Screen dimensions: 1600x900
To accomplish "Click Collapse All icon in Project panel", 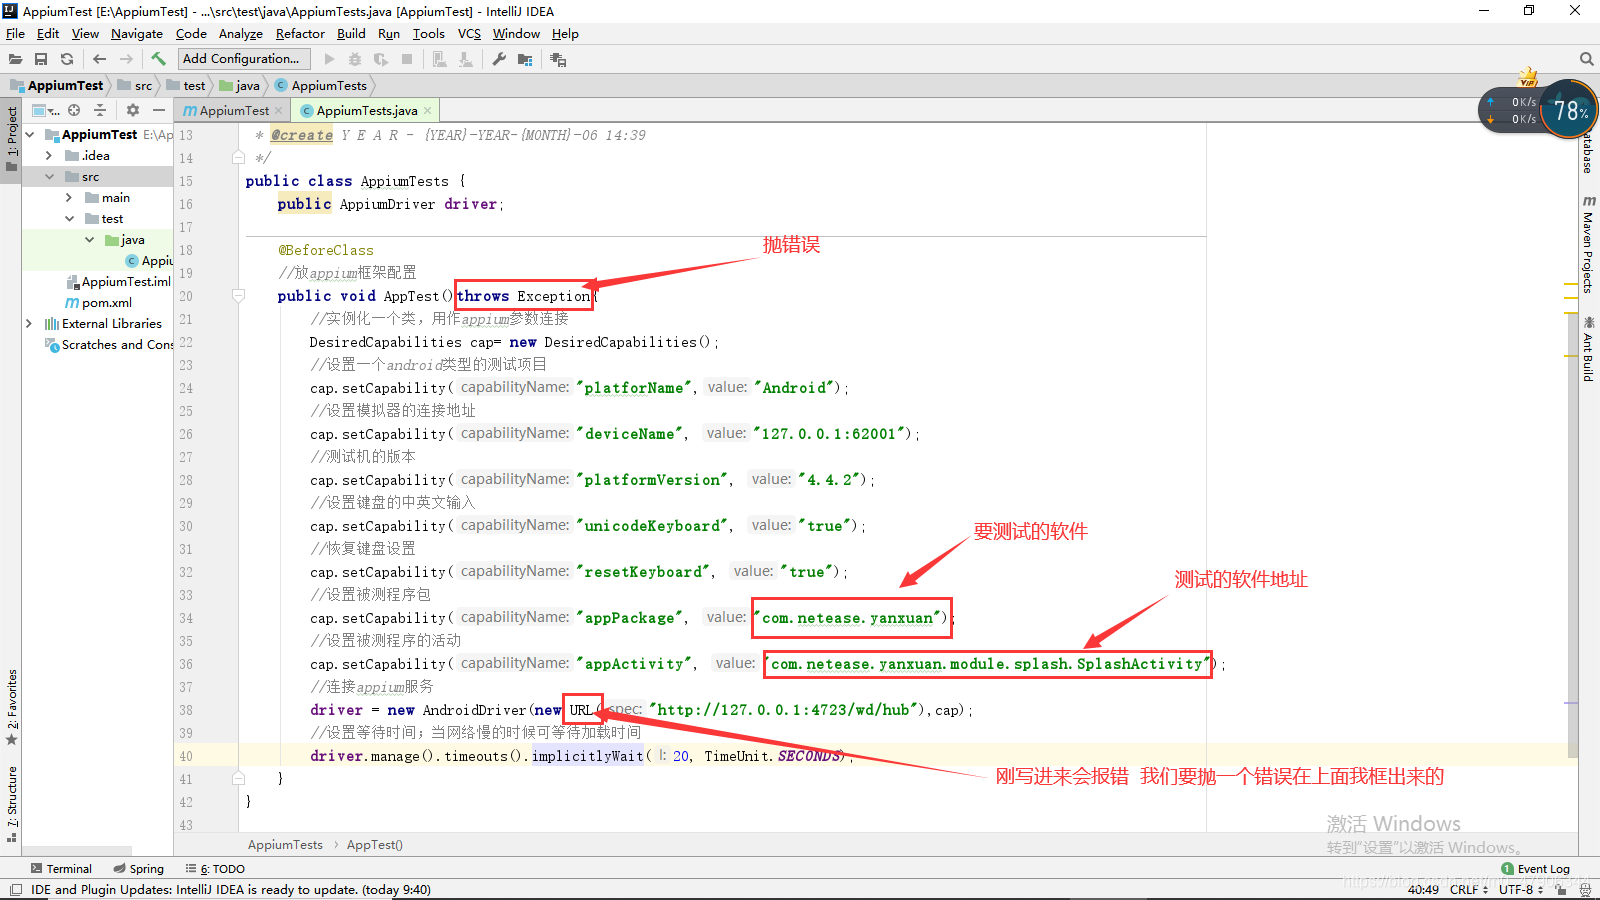I will click(100, 110).
